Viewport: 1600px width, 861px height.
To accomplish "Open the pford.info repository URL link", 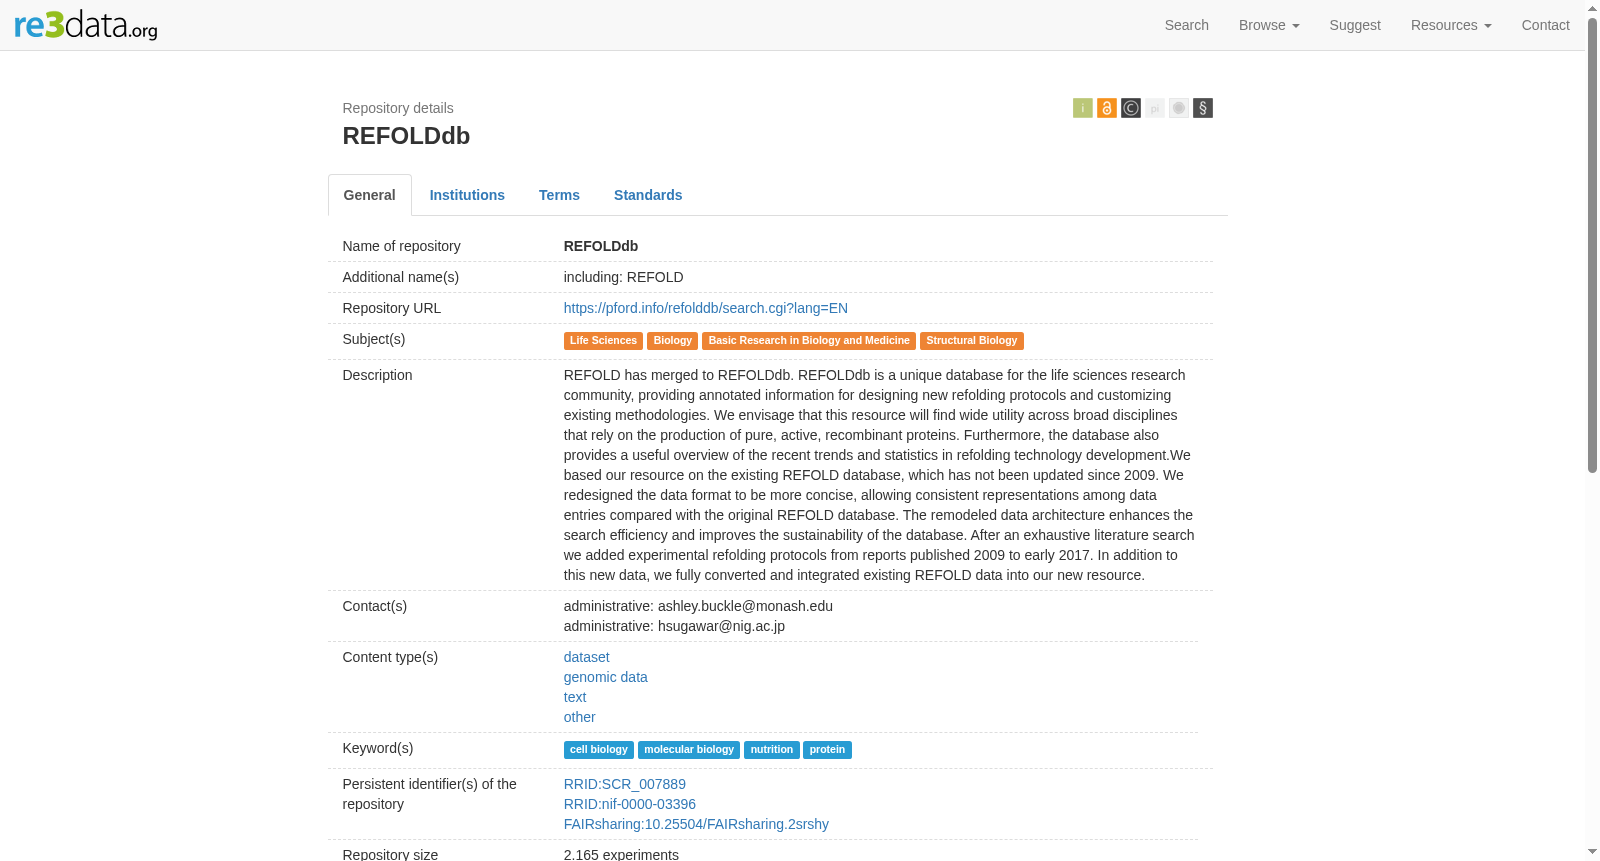I will [x=706, y=308].
